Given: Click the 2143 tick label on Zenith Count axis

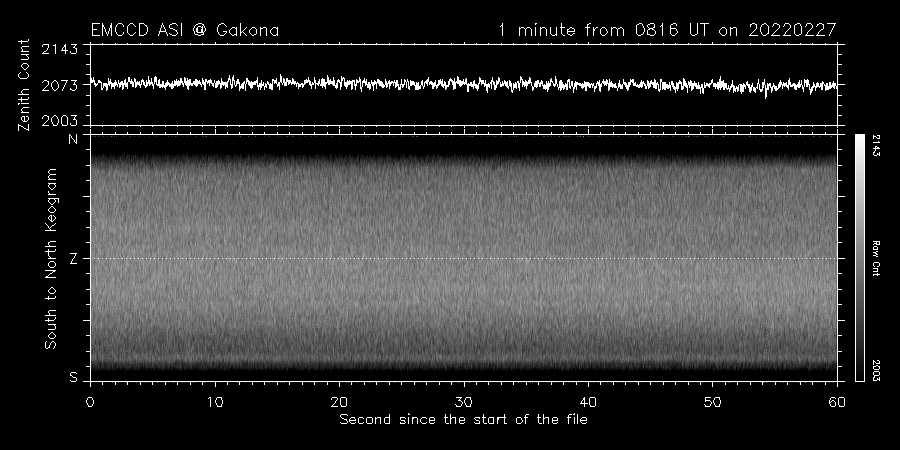Looking at the screenshot, I should (59, 49).
